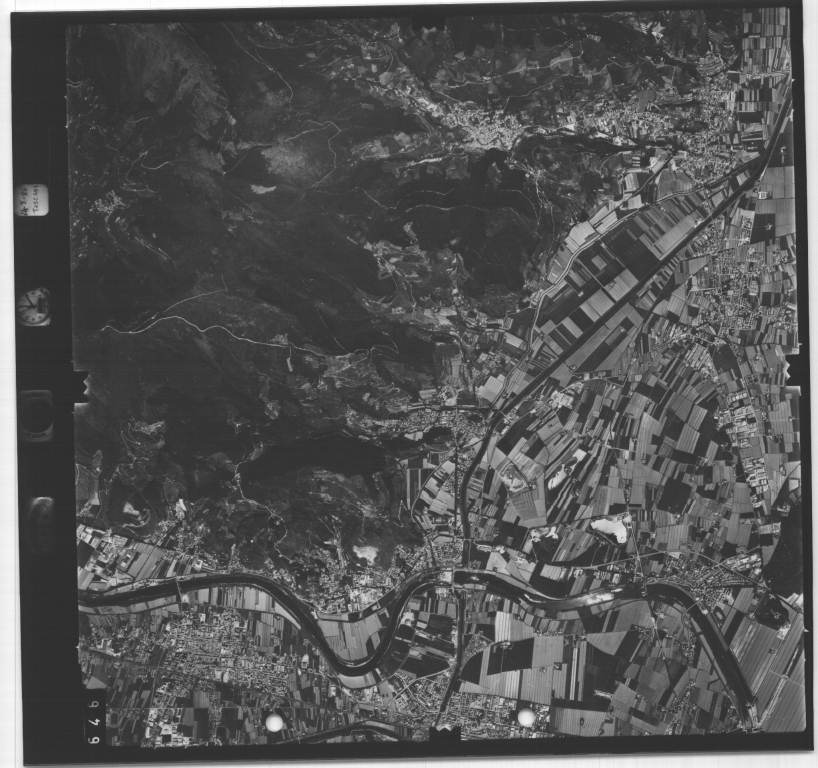This screenshot has width=818, height=768.
Task: Click the bright white quarry patch near the river
Action: [x=365, y=551]
